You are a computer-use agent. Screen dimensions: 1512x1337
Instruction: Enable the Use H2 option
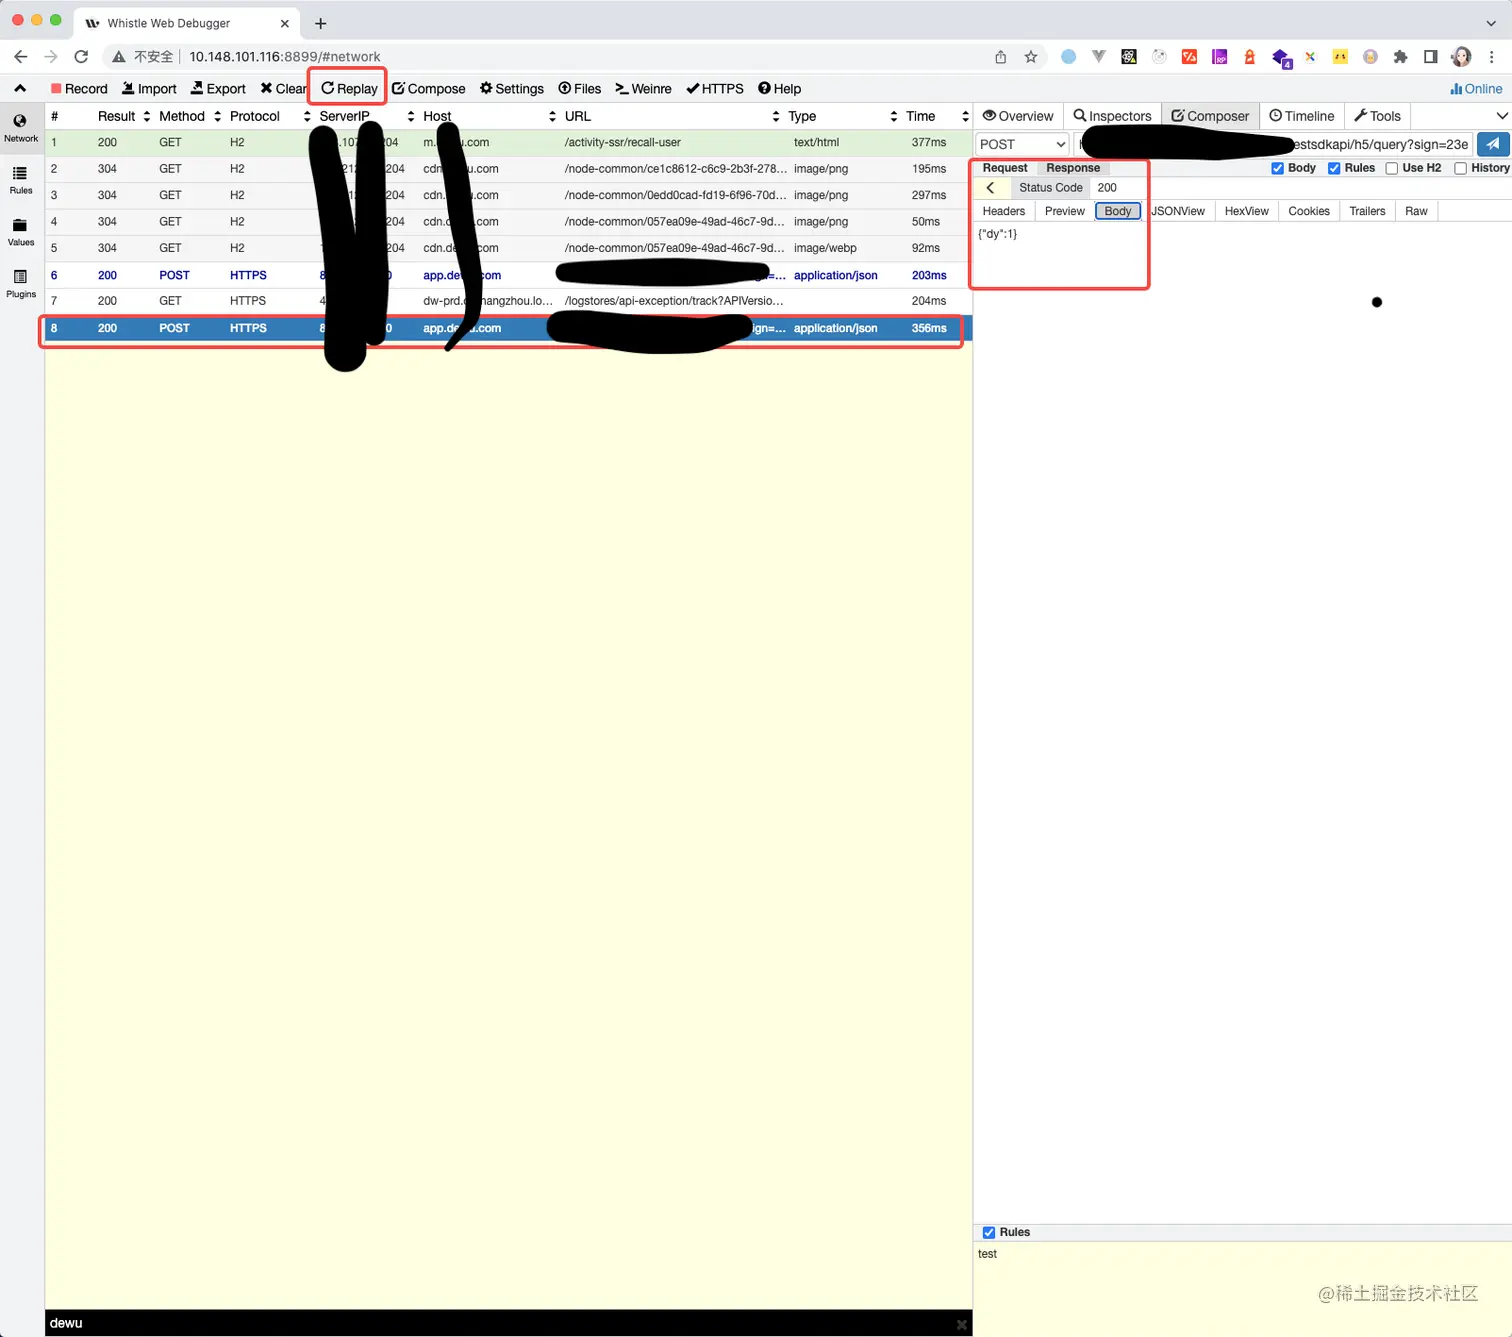point(1391,168)
